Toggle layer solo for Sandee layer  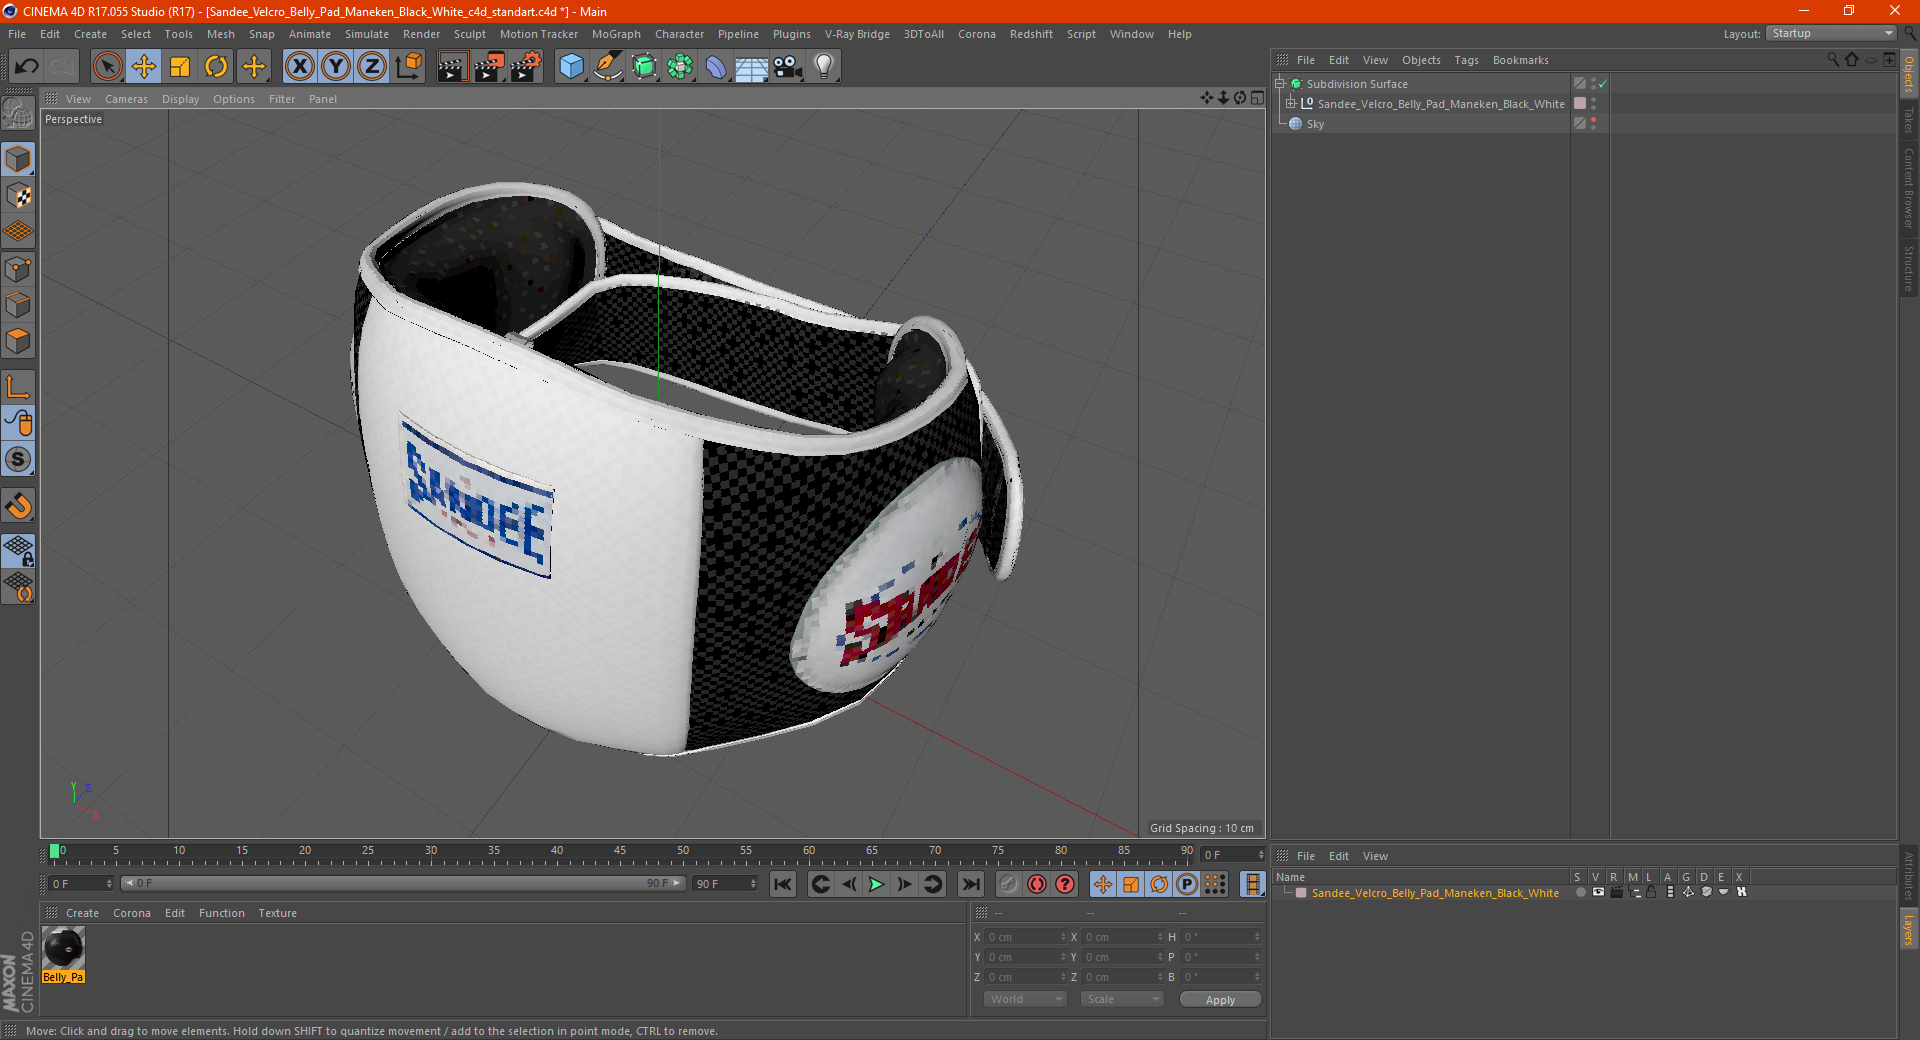(x=1580, y=893)
